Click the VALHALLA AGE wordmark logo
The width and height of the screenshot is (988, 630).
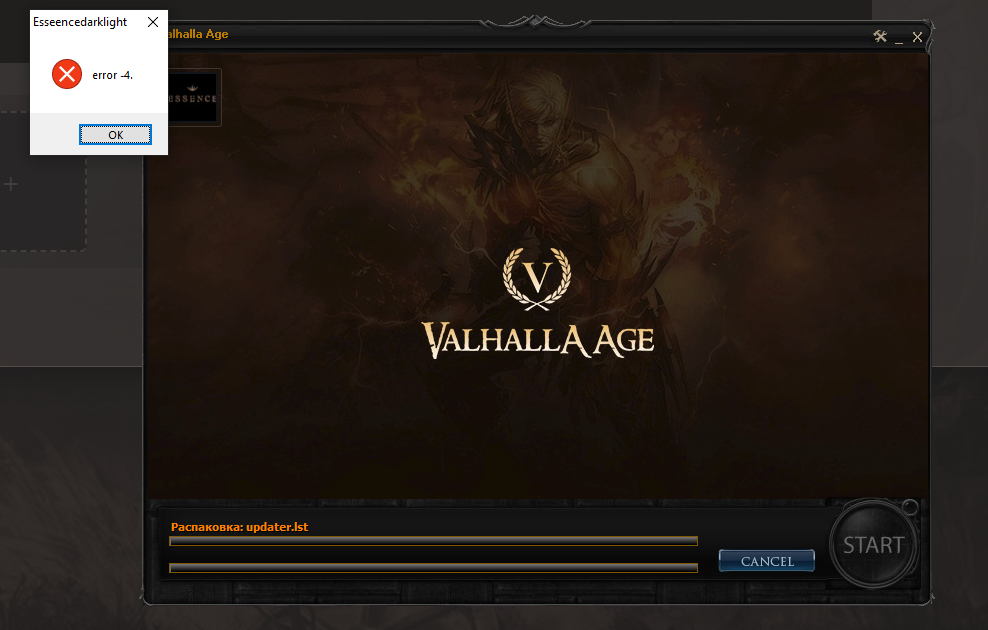(539, 339)
